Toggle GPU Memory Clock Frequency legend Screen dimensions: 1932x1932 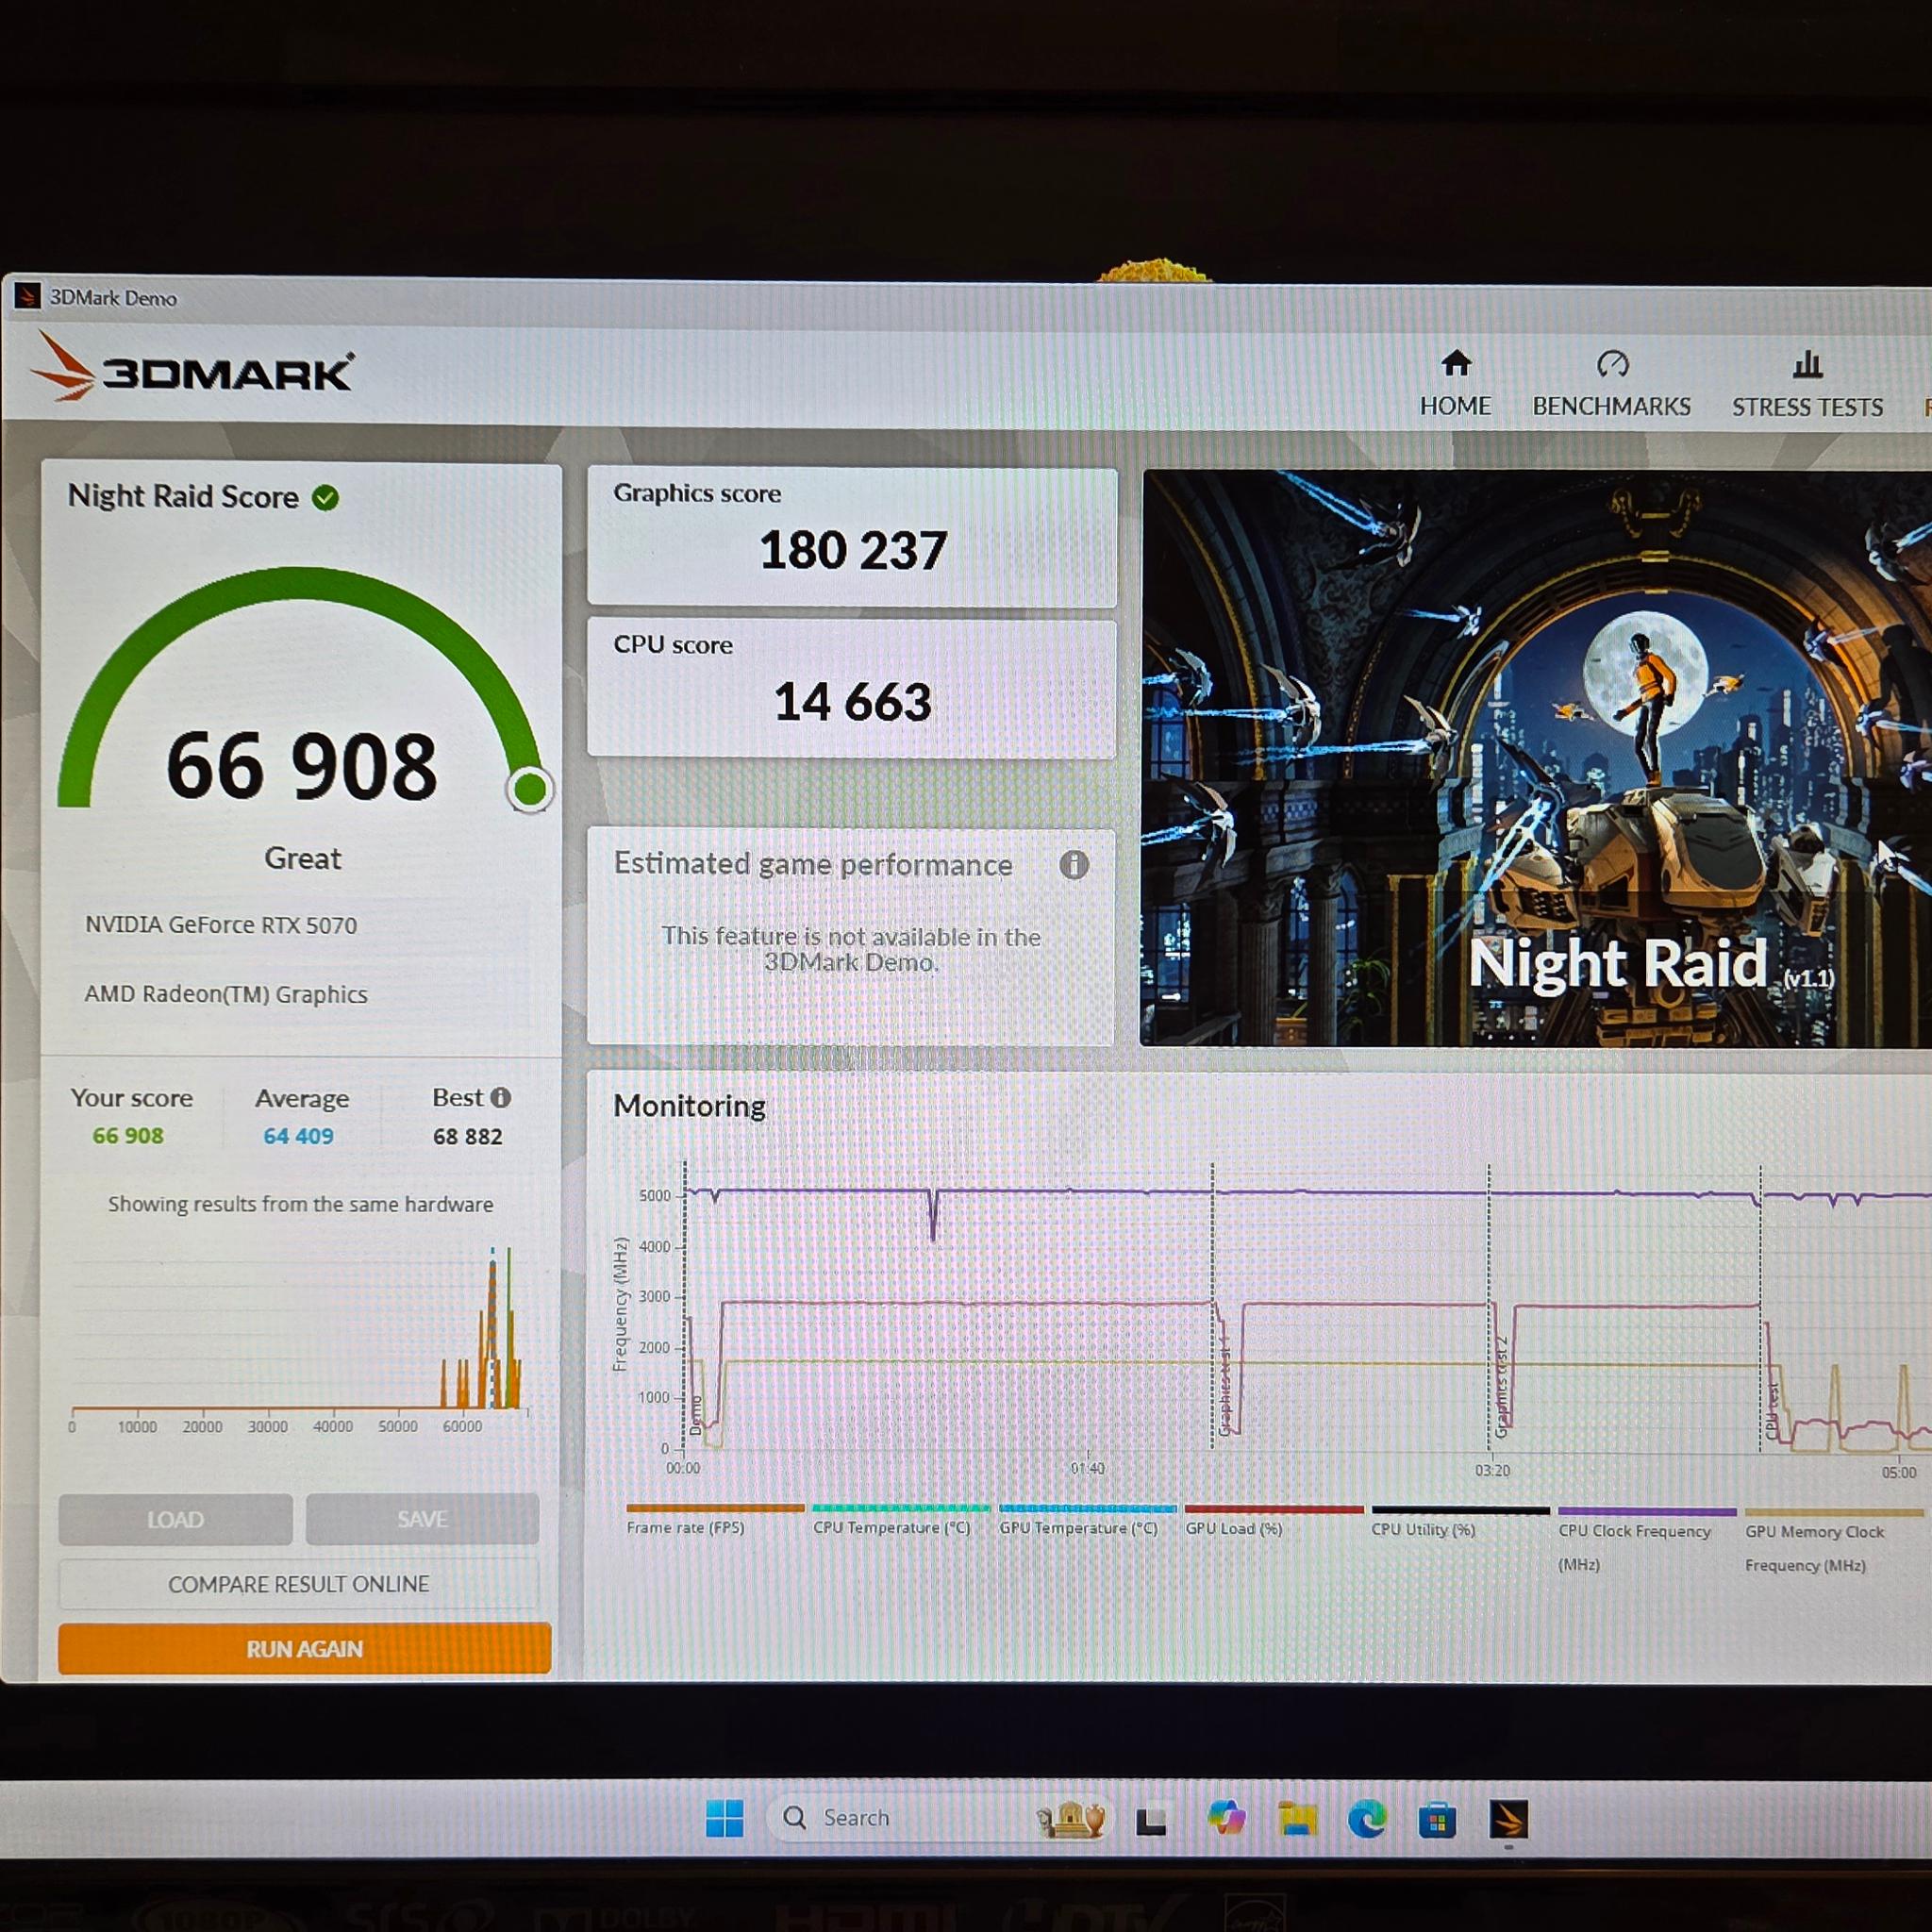[x=1833, y=1541]
